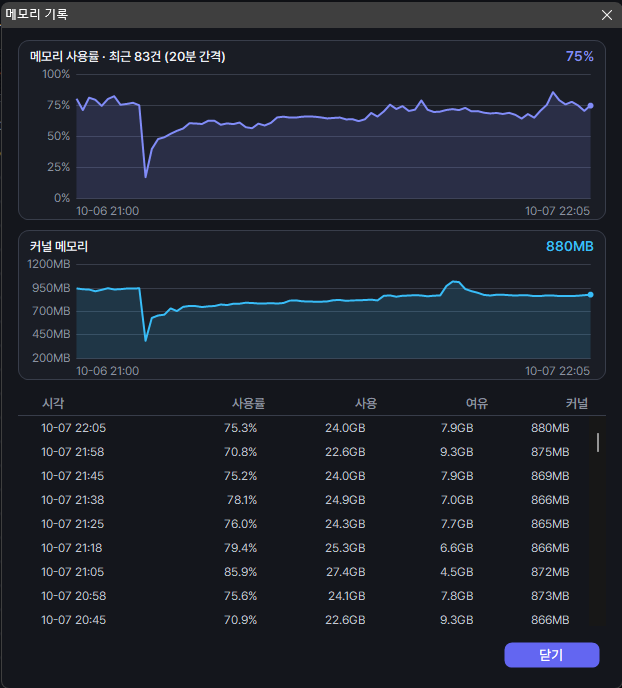
Task: Click the 커널 column header
Action: pos(576,403)
